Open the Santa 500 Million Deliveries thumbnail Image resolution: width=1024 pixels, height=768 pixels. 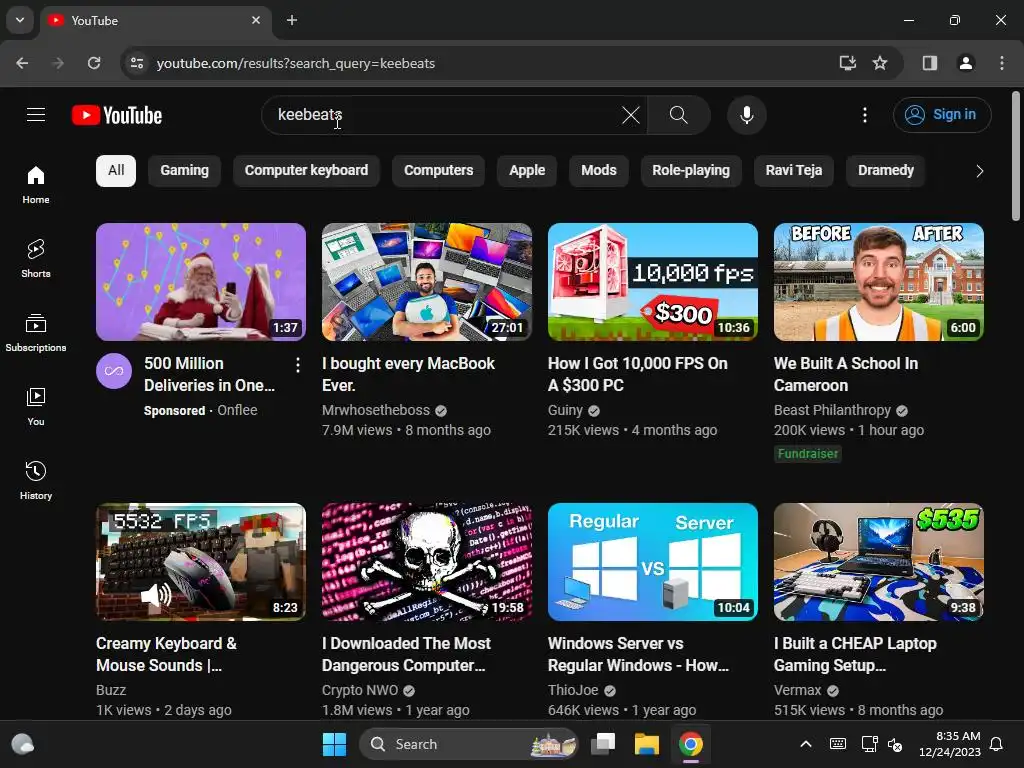click(x=200, y=281)
